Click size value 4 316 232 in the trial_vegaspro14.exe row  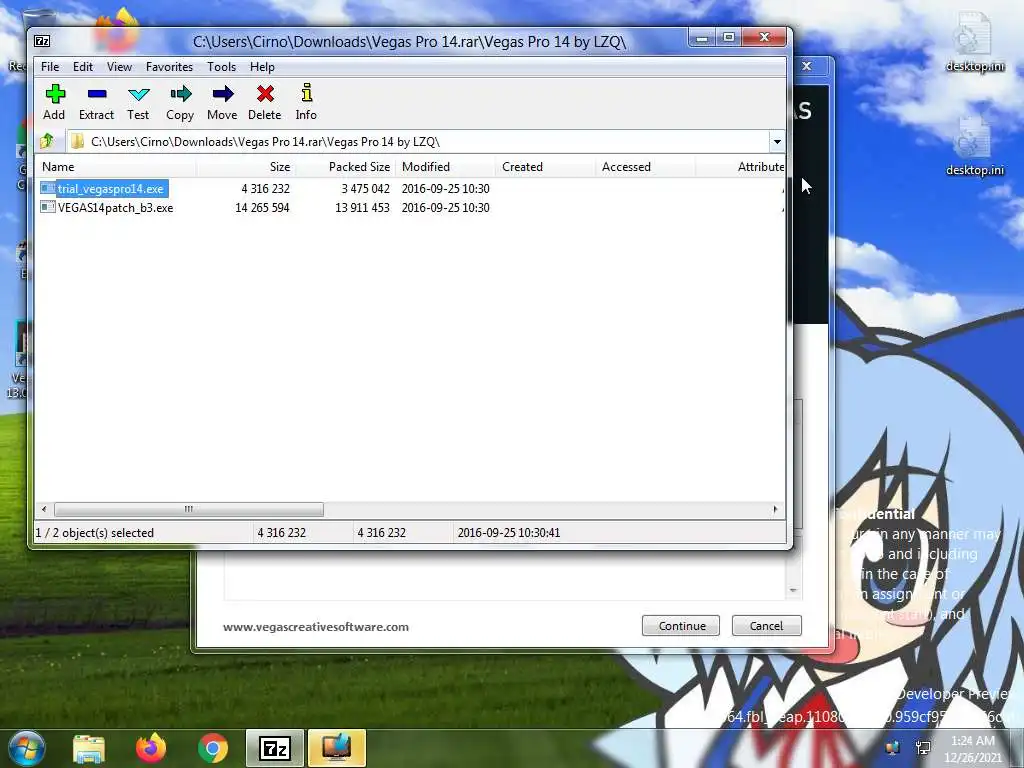(265, 189)
